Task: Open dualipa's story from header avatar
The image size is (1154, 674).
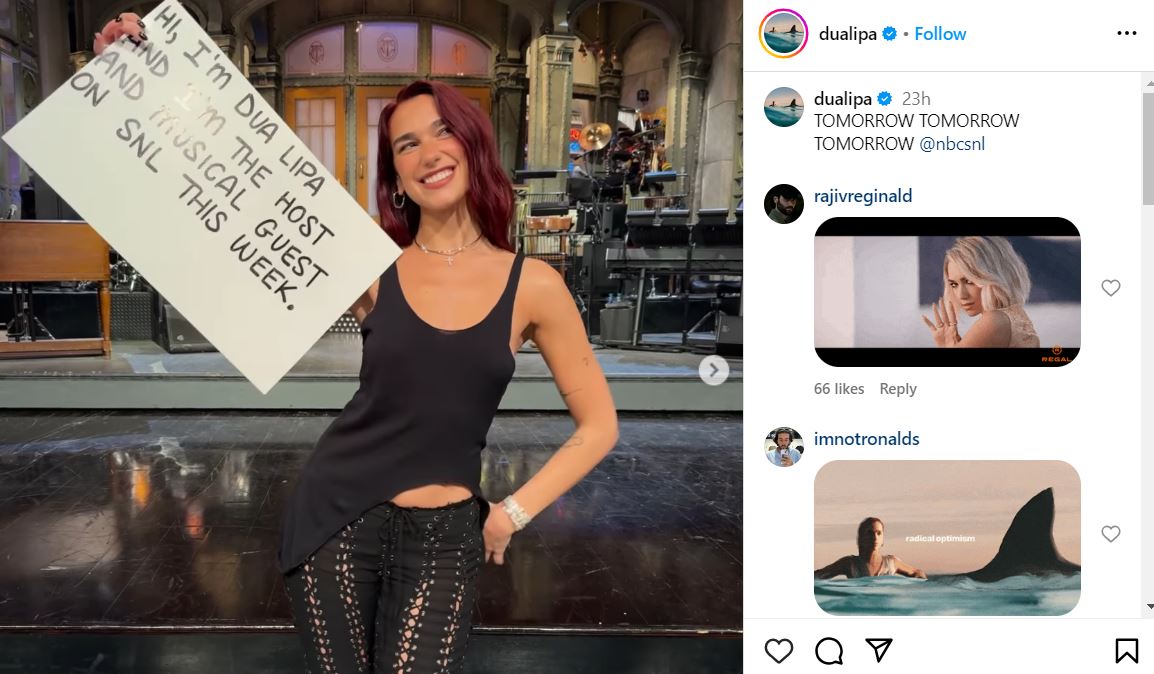Action: pyautogui.click(x=783, y=34)
